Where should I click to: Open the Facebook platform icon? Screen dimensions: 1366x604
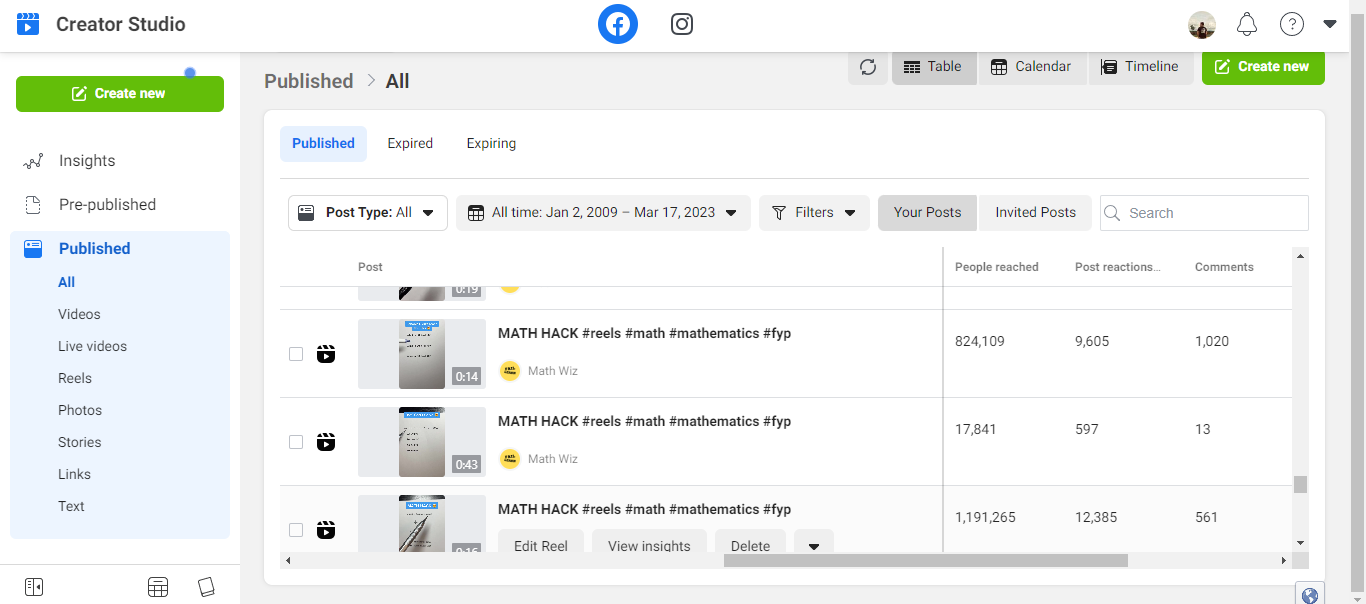pos(618,24)
